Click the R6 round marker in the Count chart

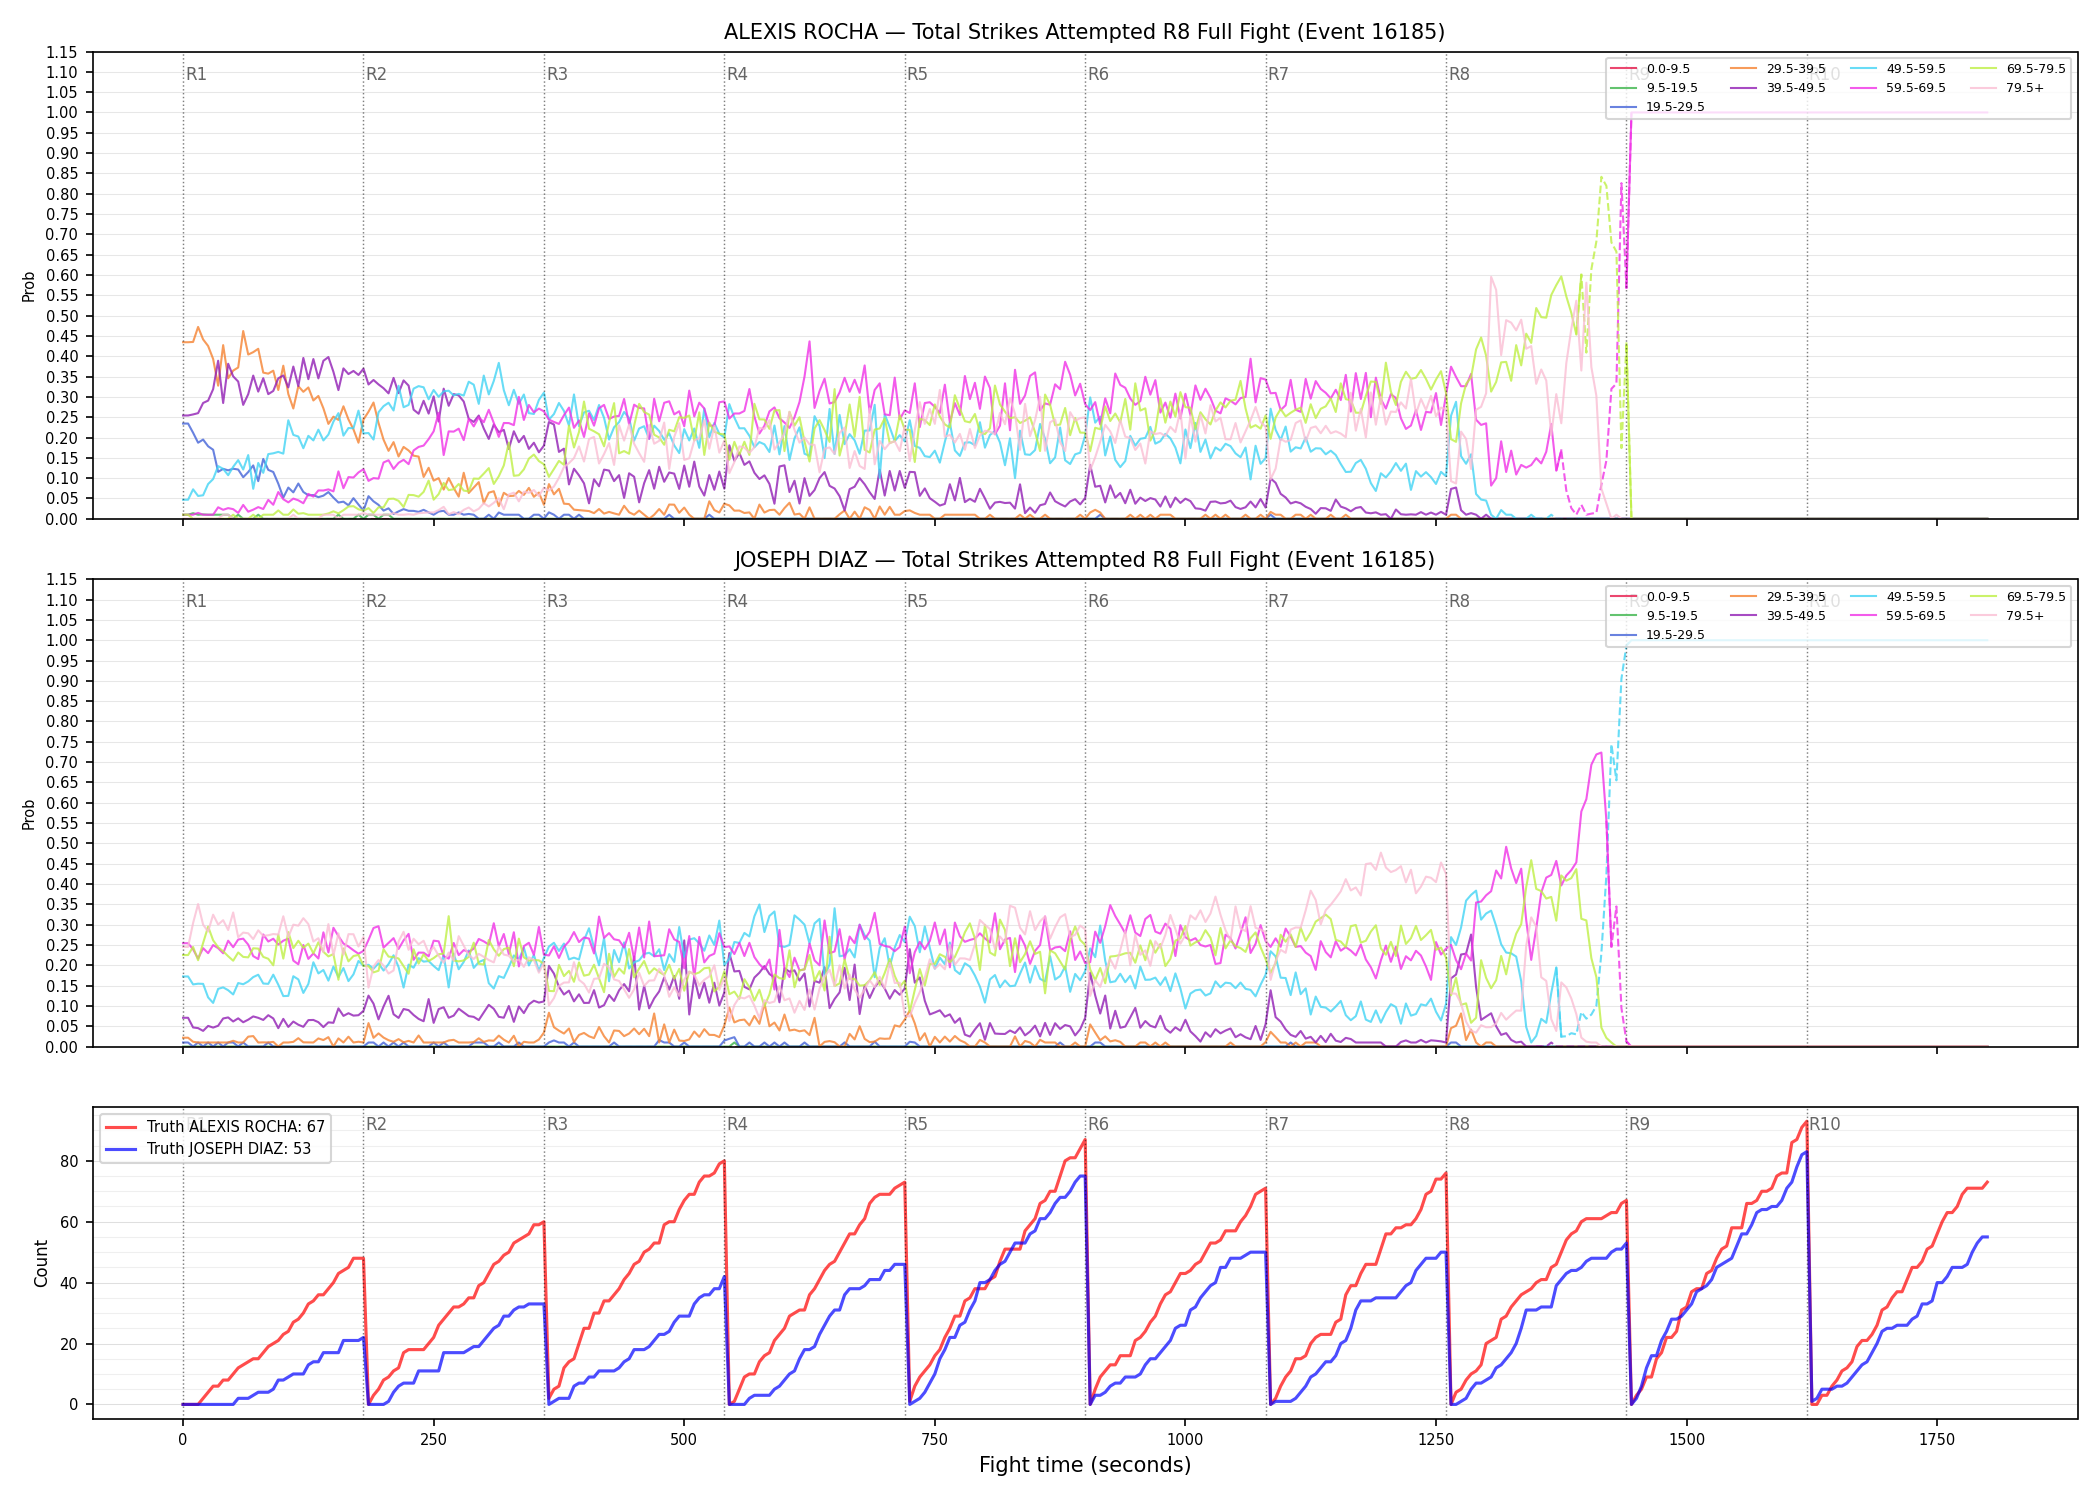(1098, 1124)
